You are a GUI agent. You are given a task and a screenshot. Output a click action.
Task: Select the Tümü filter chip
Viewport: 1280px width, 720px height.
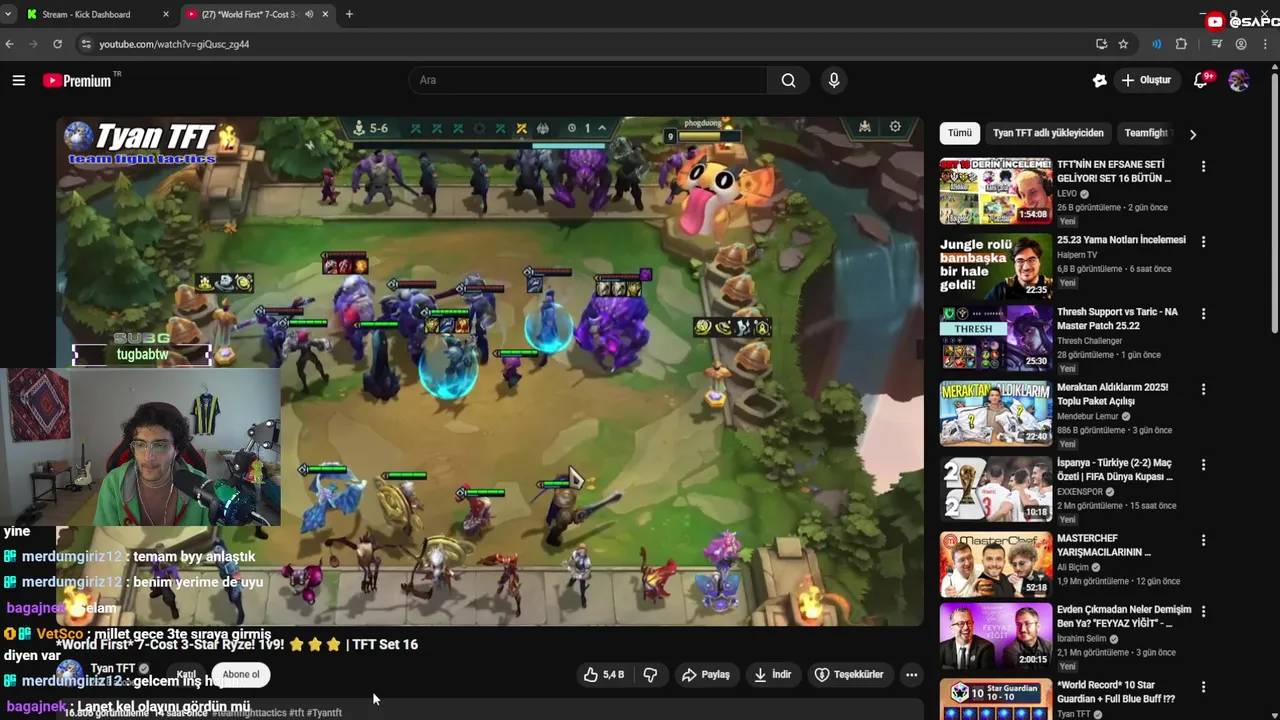coord(960,133)
